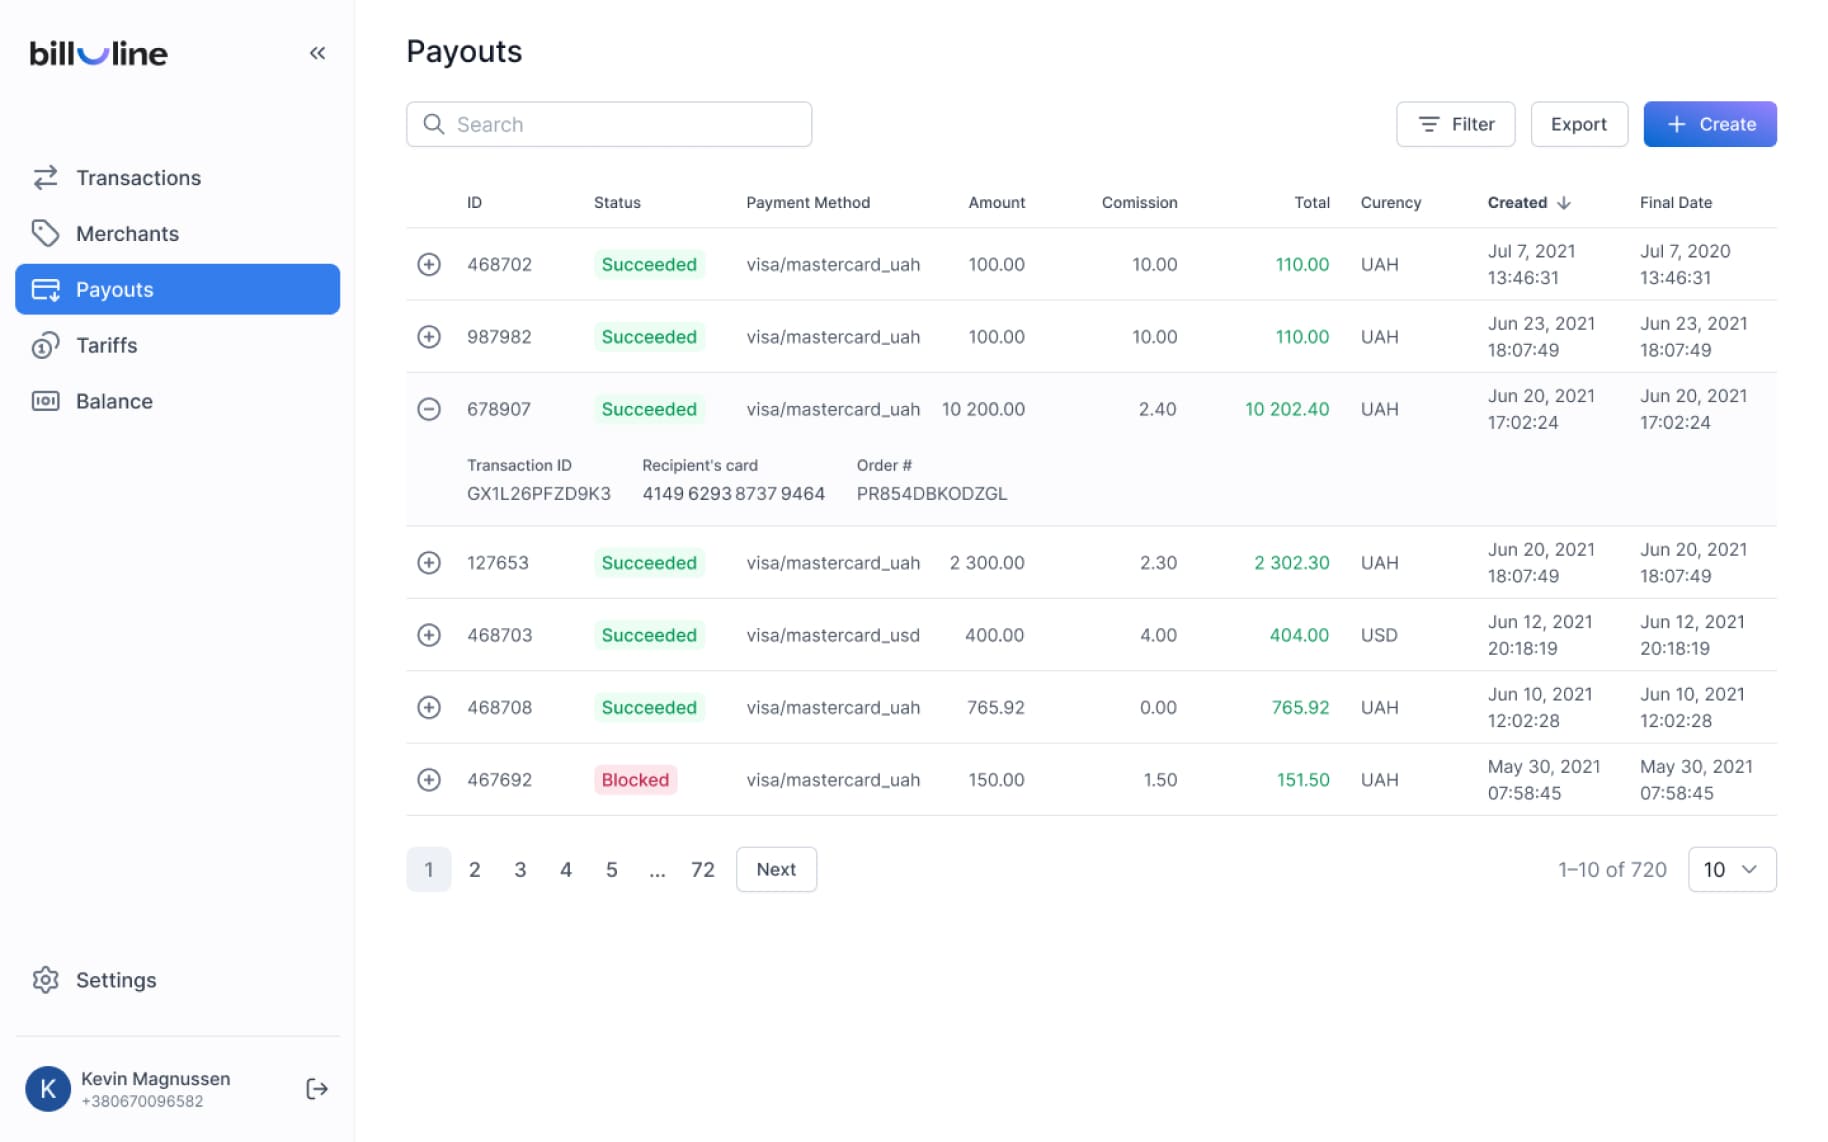Click the Transactions arrows icon
The height and width of the screenshot is (1142, 1828).
tap(45, 177)
